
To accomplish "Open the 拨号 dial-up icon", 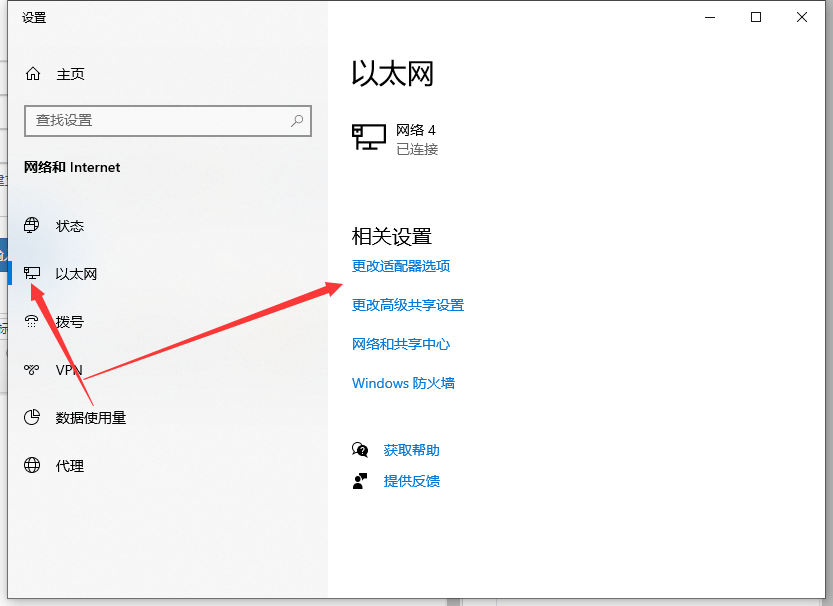I will [x=33, y=322].
